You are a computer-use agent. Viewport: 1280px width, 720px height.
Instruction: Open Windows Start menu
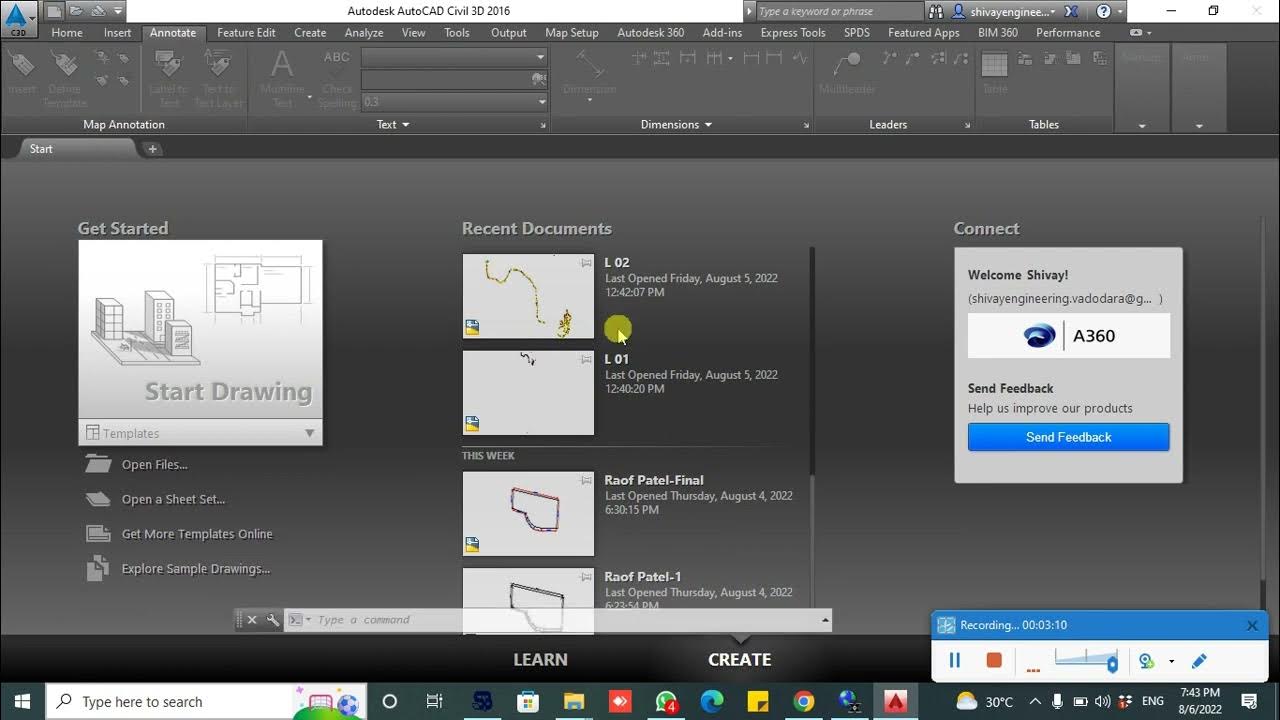point(22,701)
